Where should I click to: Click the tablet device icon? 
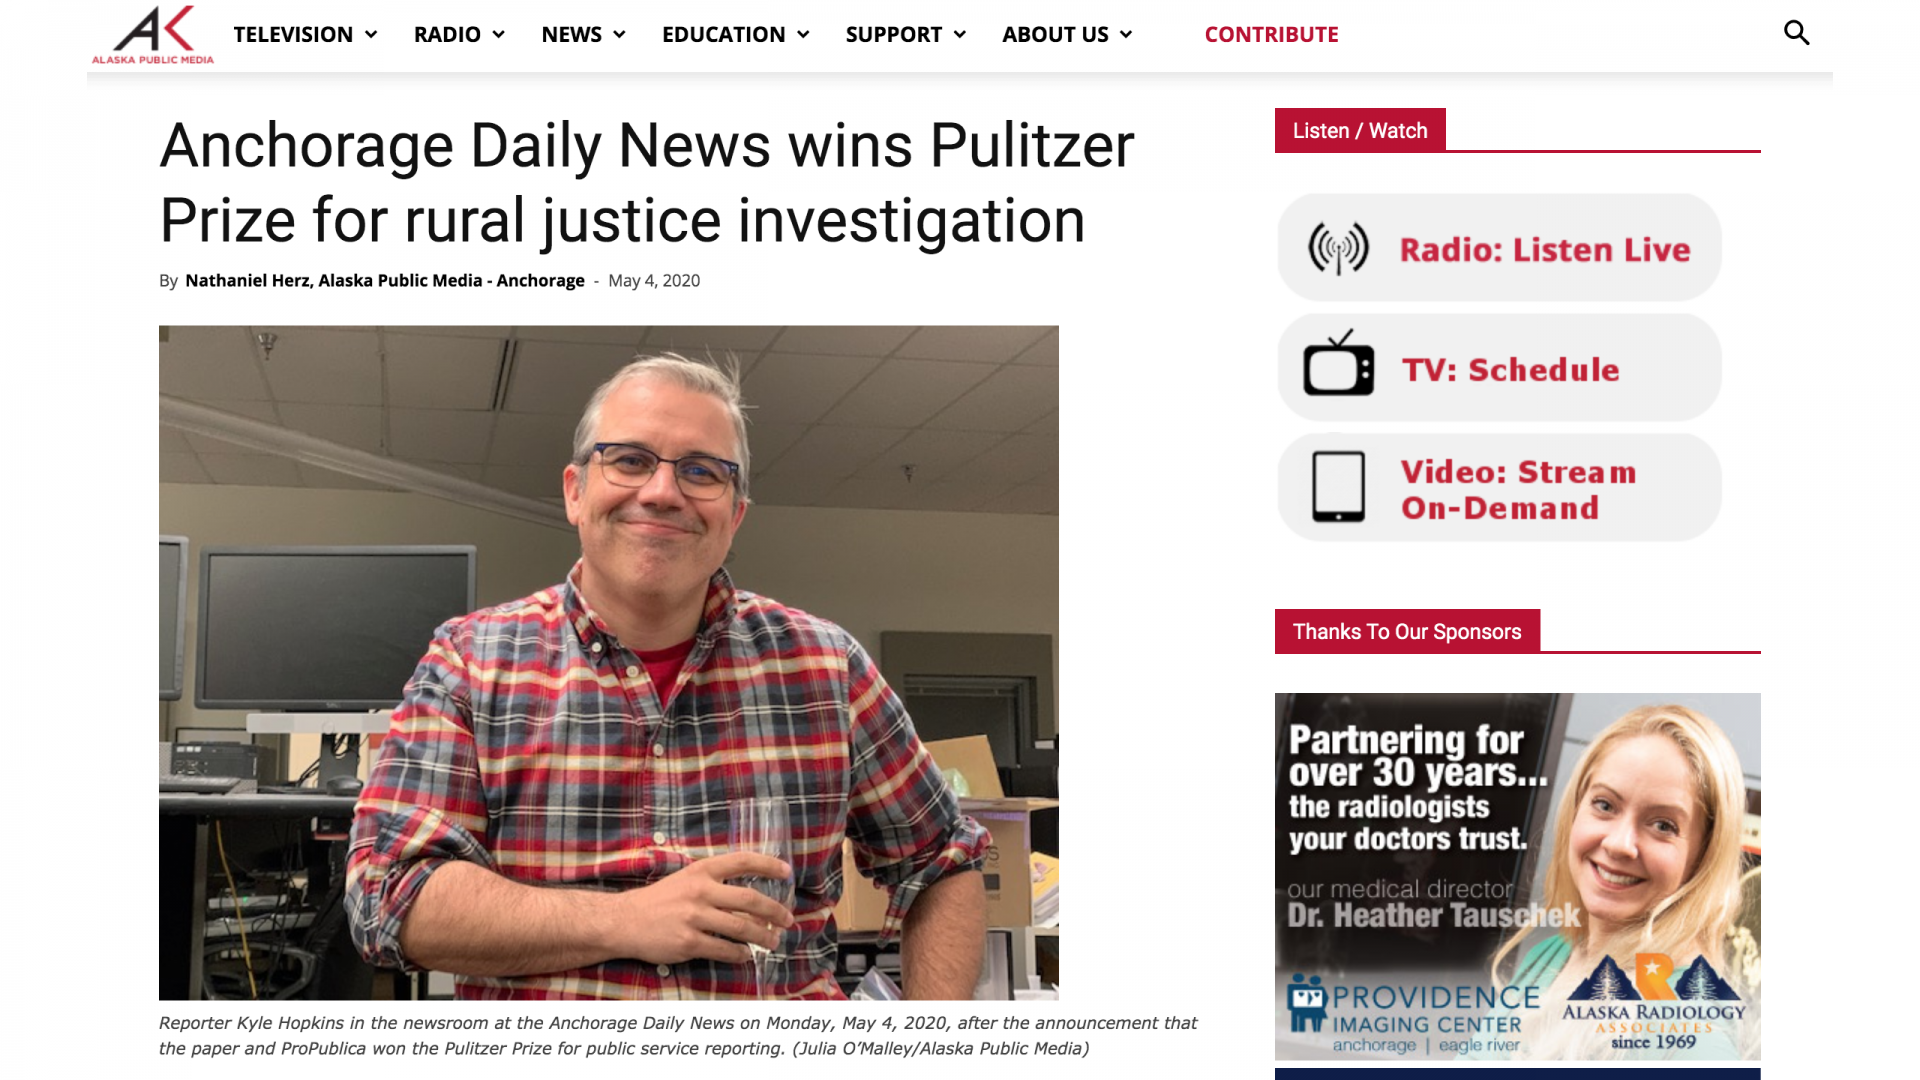coord(1338,487)
